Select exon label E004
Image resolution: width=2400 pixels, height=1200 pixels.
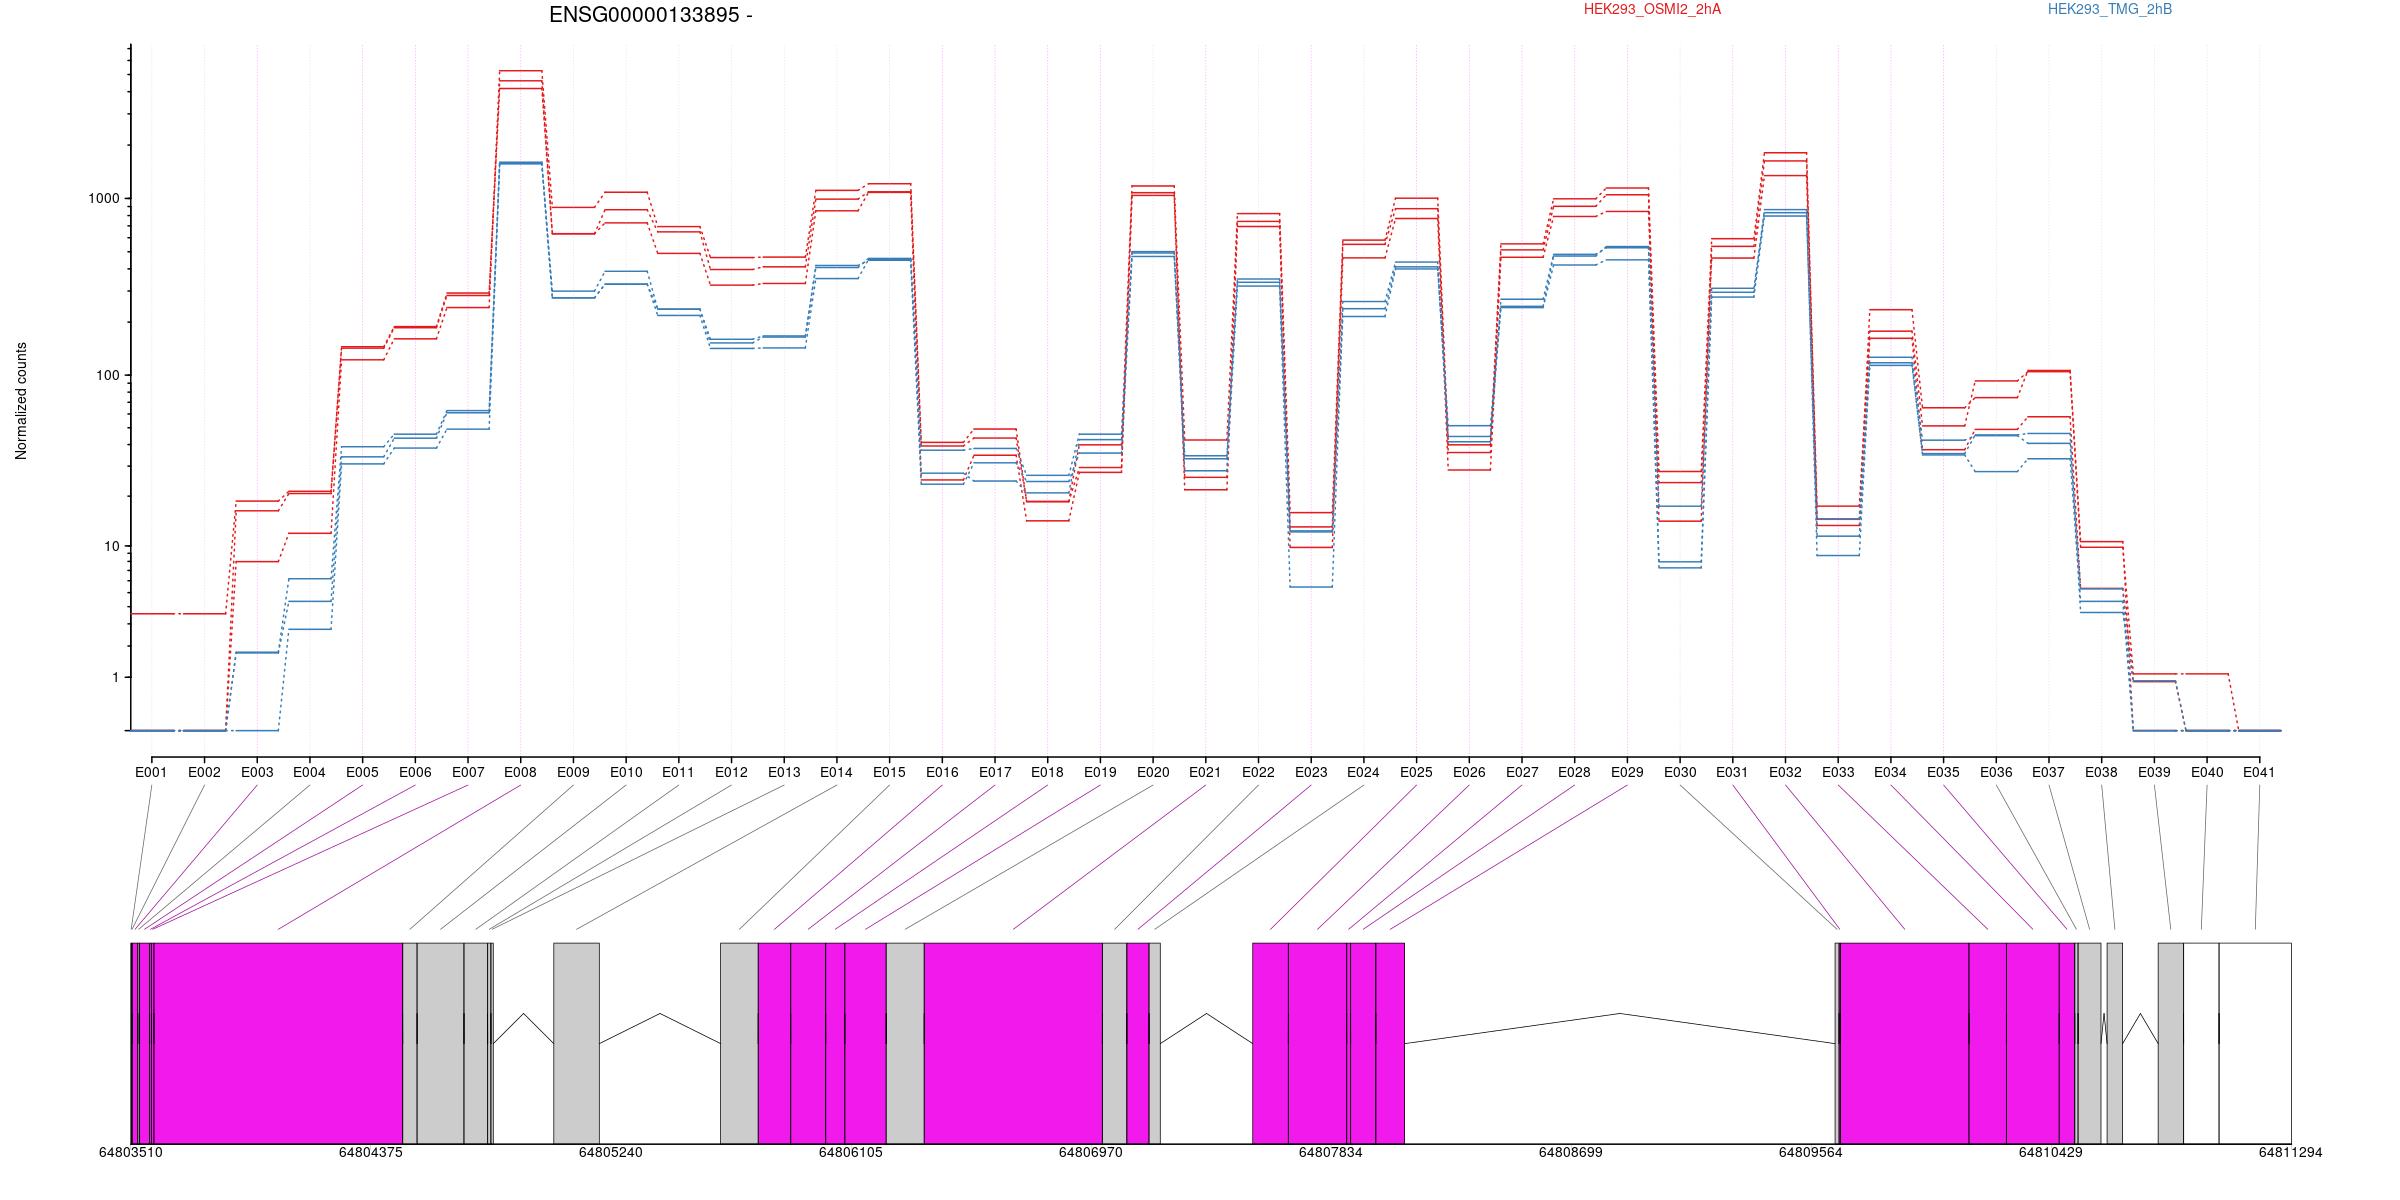point(309,772)
